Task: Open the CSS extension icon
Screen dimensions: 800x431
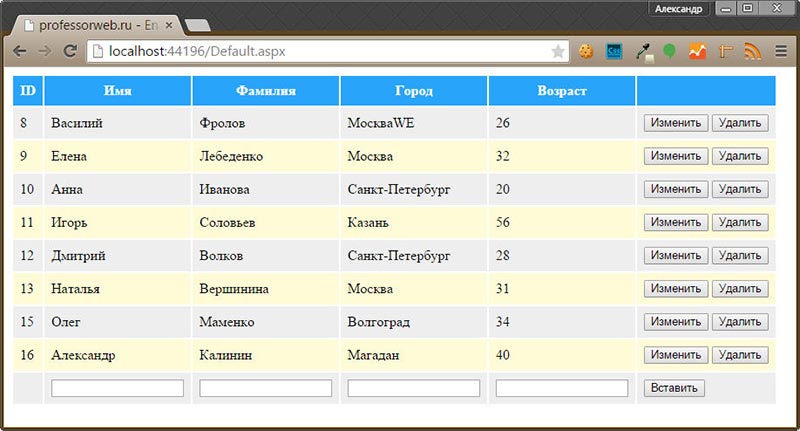Action: coord(614,51)
